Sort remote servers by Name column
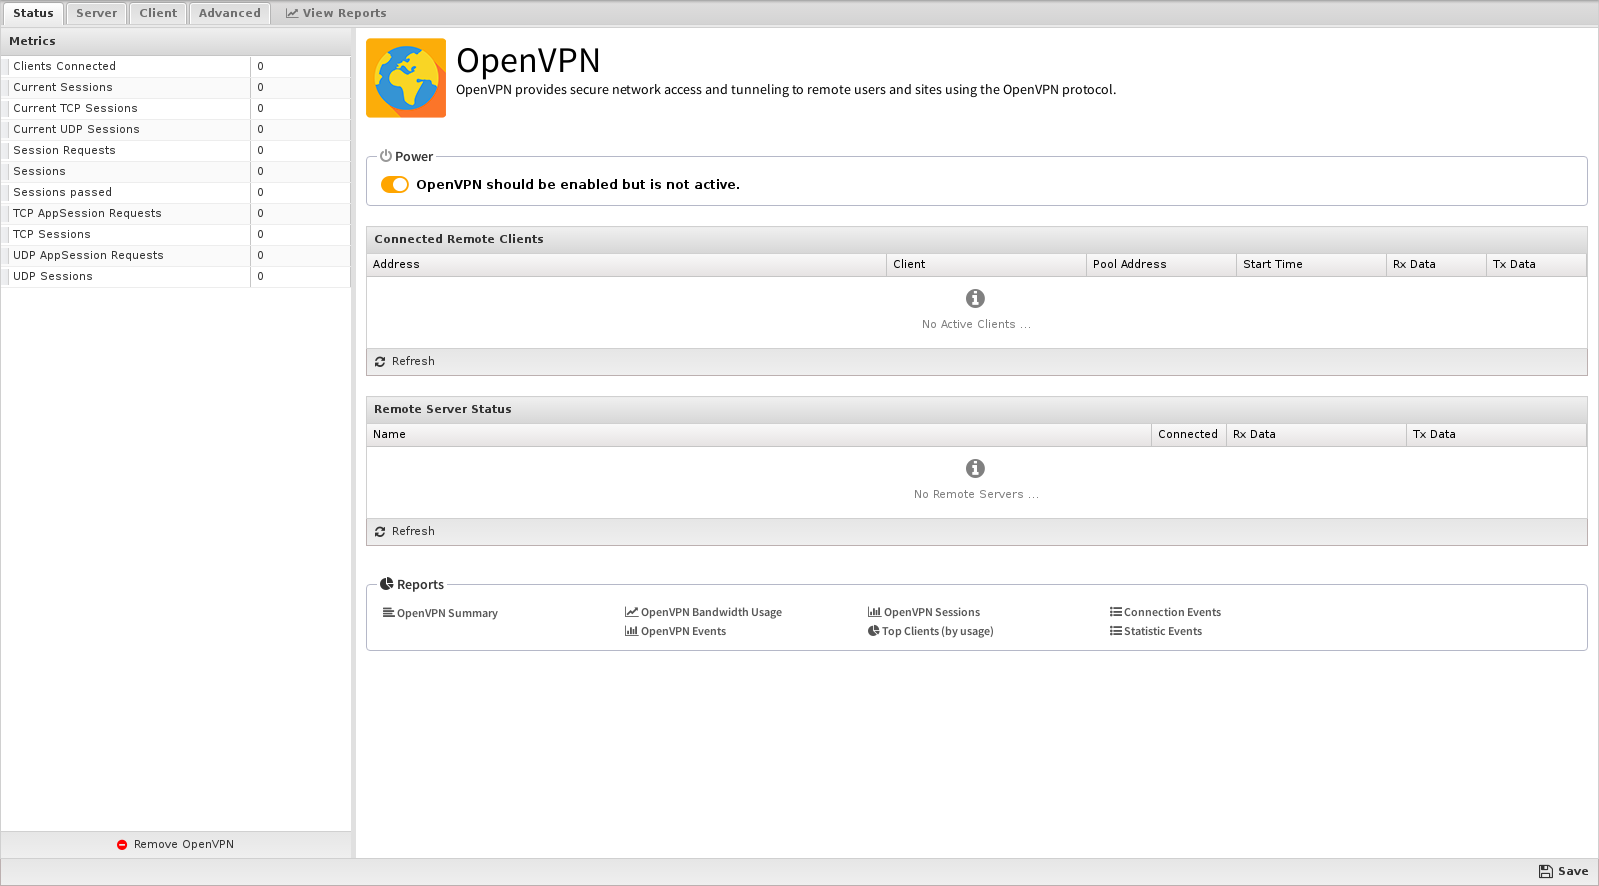Viewport: 1599px width, 886px height. click(759, 434)
